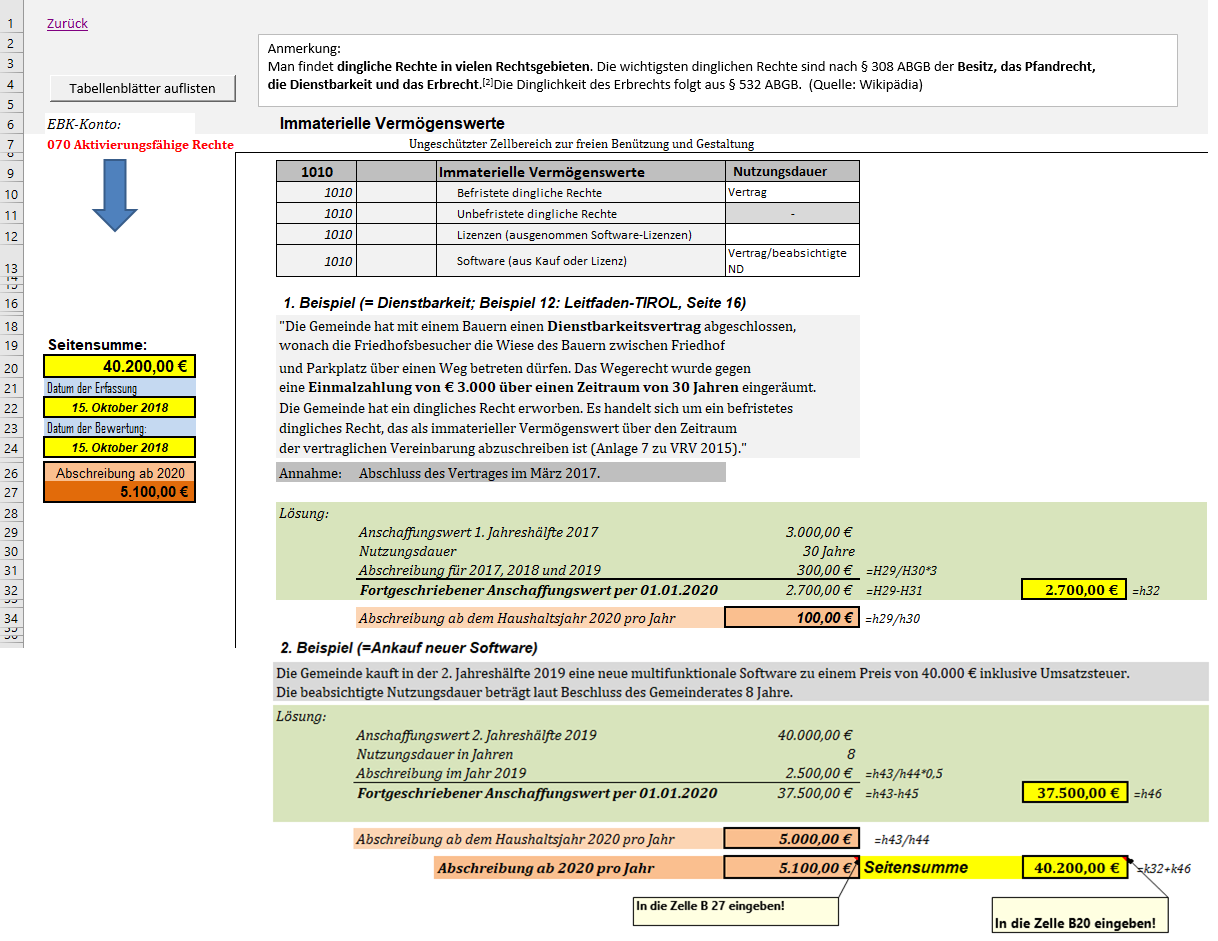1218x941 pixels.
Task: Select the orange 5.000,00 € cell
Action: [791, 839]
